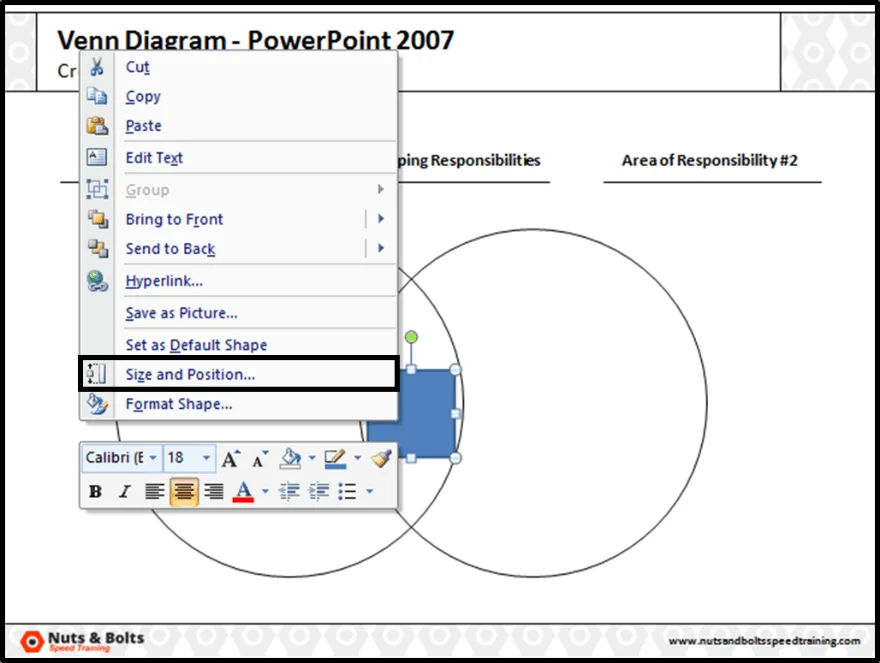This screenshot has height=663, width=880.
Task: Click the nutsandboltsspeedtraining.com footer link
Action: click(764, 641)
